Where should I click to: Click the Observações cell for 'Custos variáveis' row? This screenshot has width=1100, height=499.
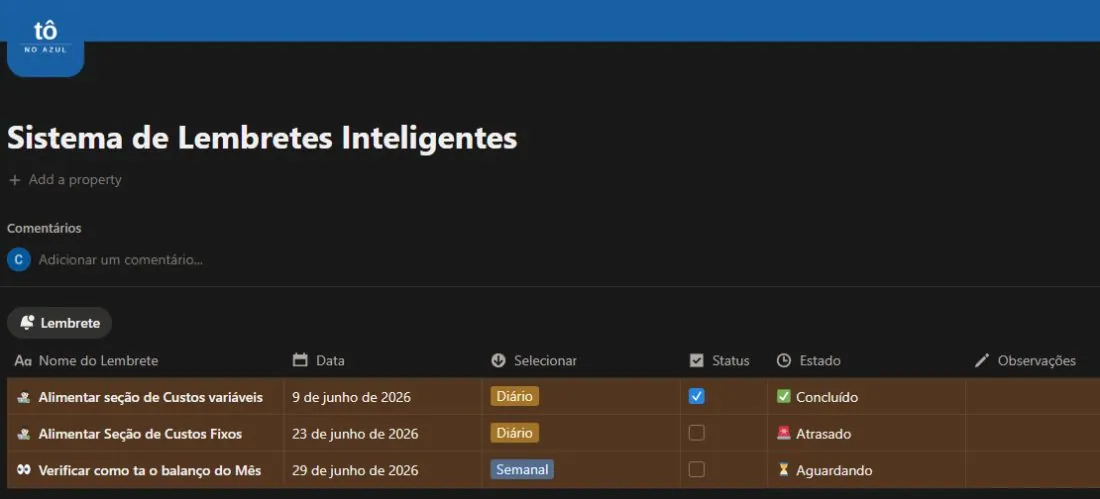(1033, 397)
